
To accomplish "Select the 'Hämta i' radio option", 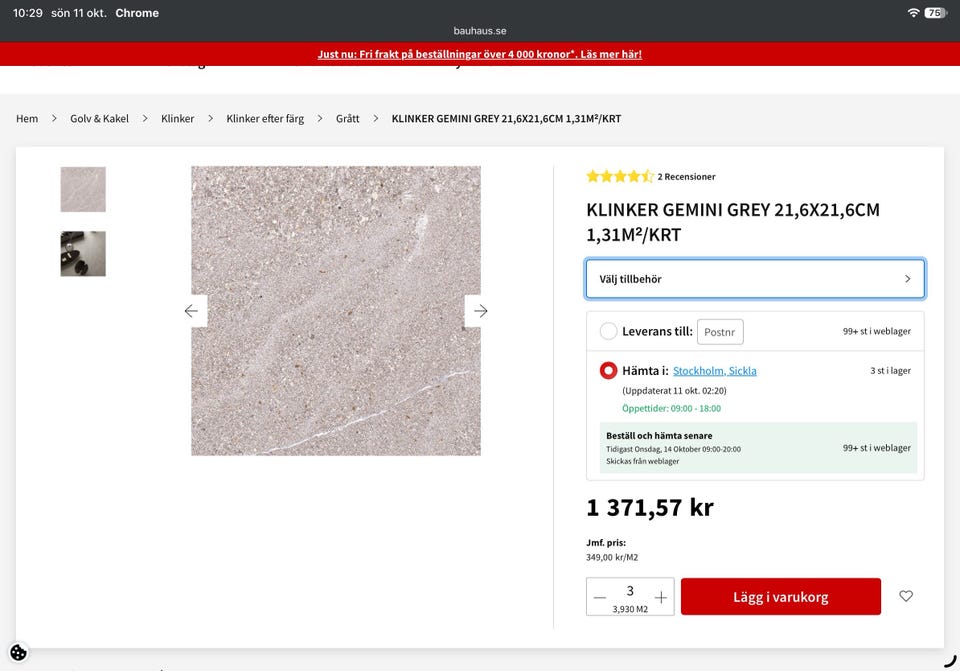I will coord(608,370).
